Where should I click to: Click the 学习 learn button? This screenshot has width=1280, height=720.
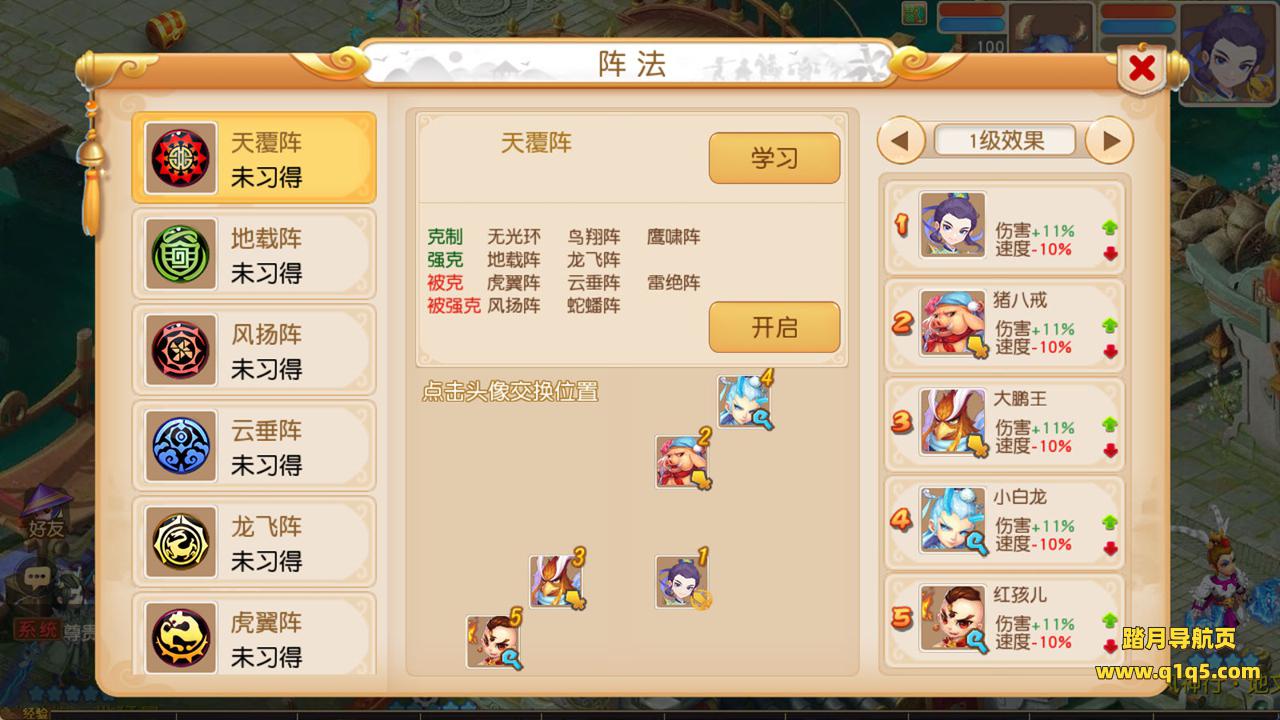click(x=774, y=158)
